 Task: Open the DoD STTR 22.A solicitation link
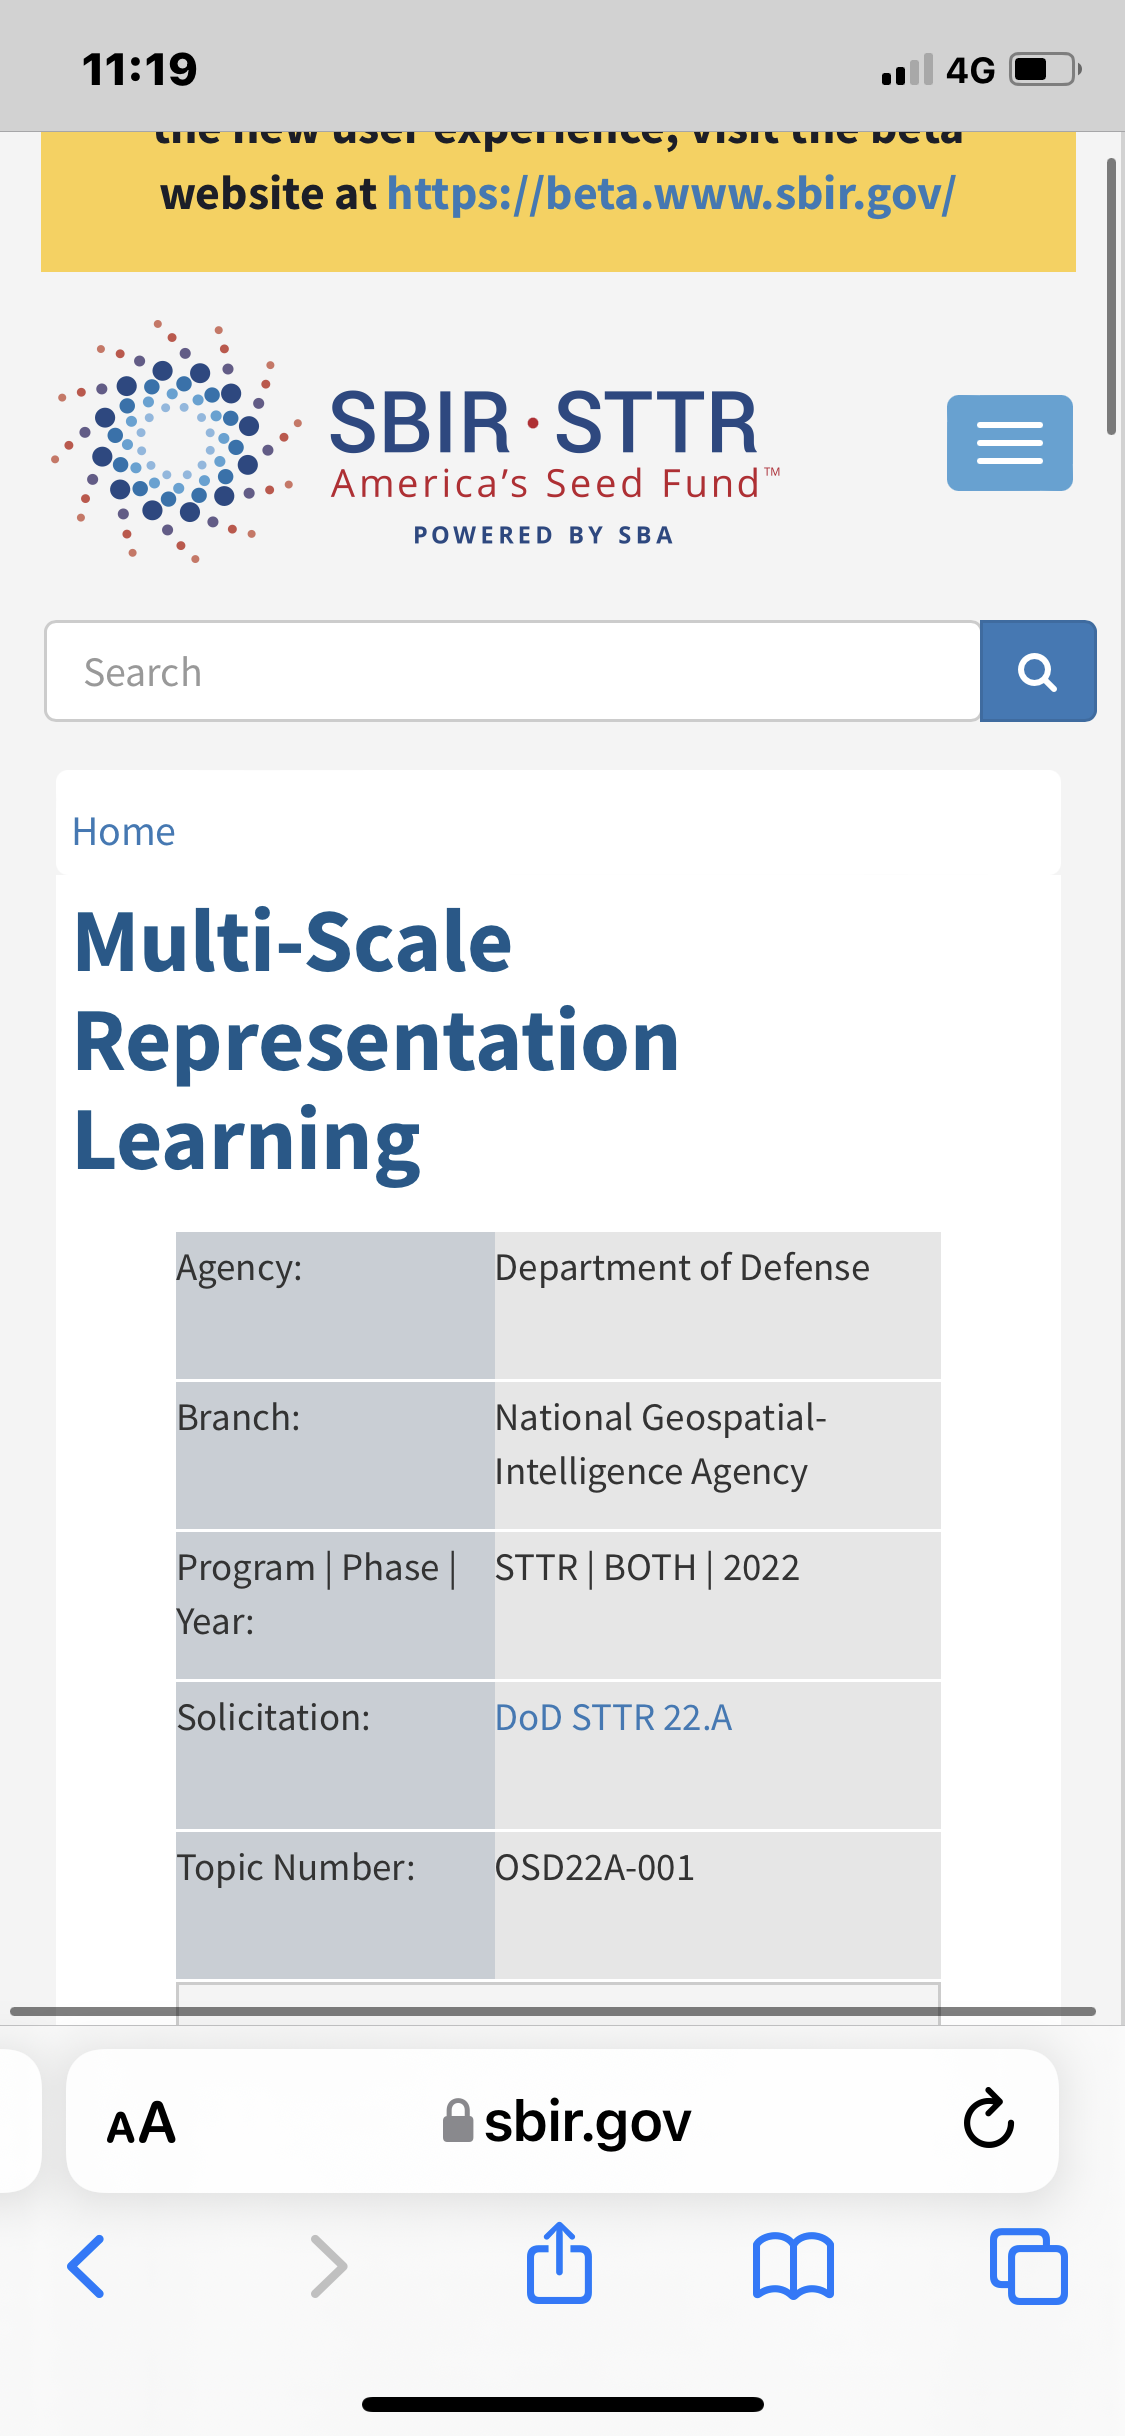pos(614,1718)
